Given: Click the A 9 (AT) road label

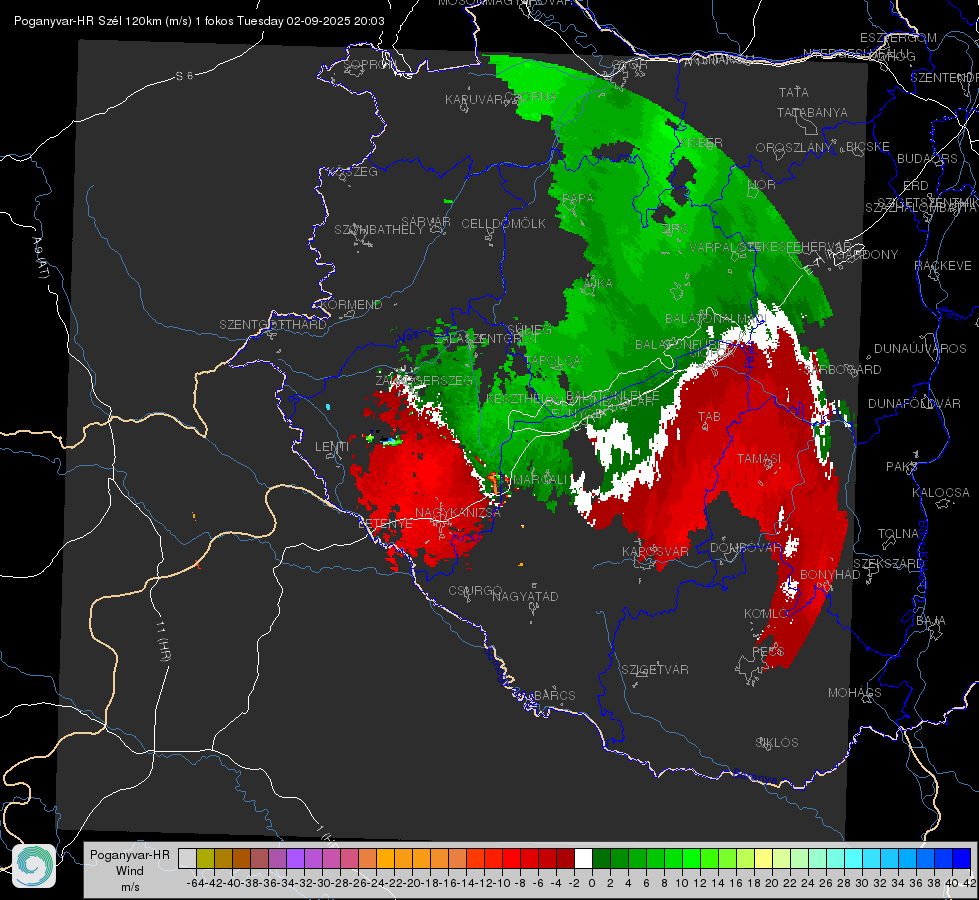Looking at the screenshot, I should pos(40,257).
